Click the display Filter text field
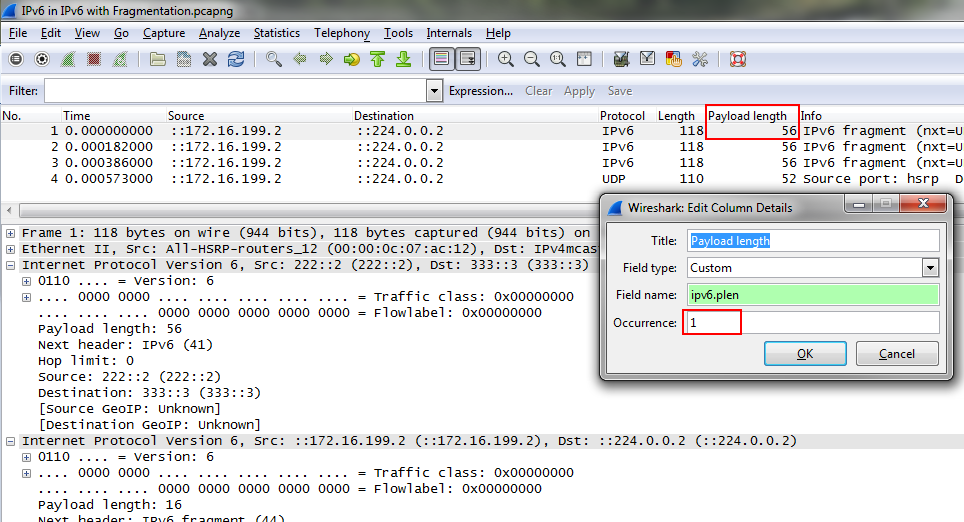Image resolution: width=964 pixels, height=522 pixels. pos(235,91)
